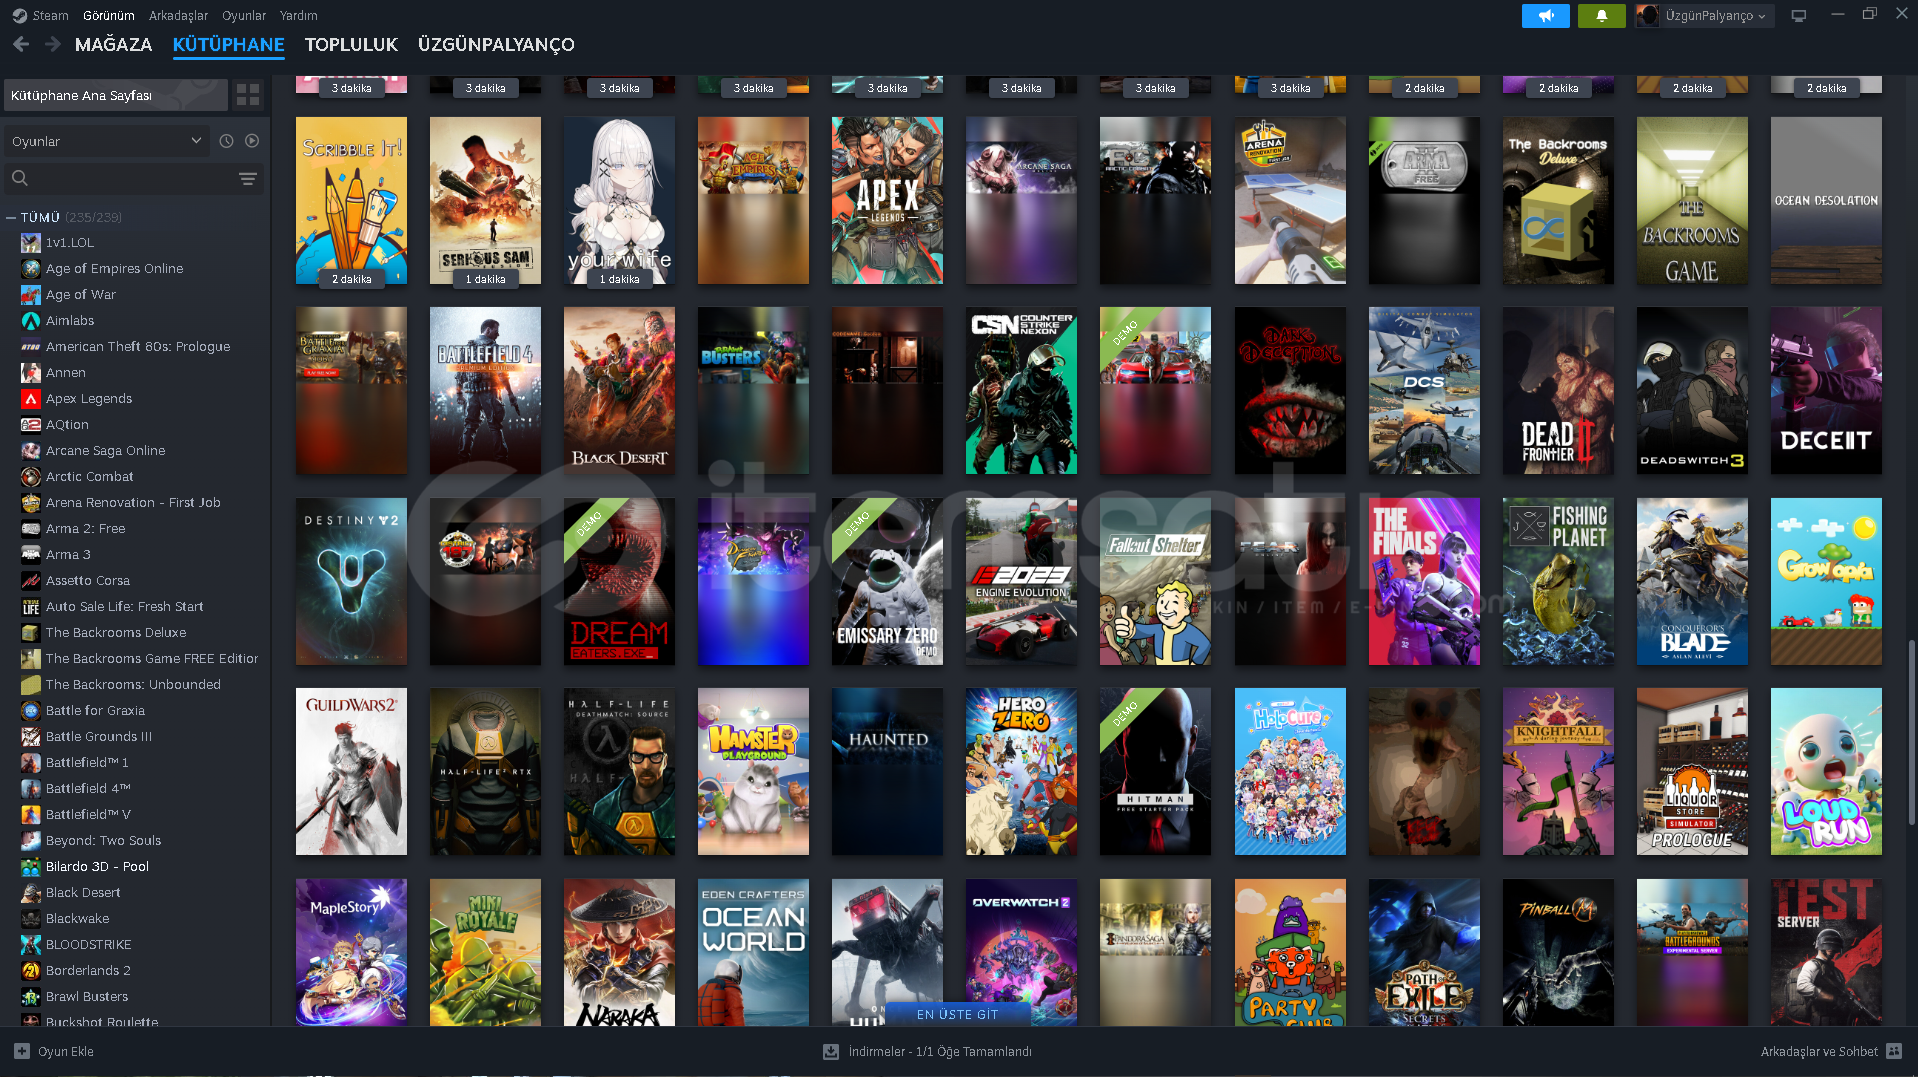Click the Kütüphane Ana Sayfası button

pyautogui.click(x=116, y=95)
